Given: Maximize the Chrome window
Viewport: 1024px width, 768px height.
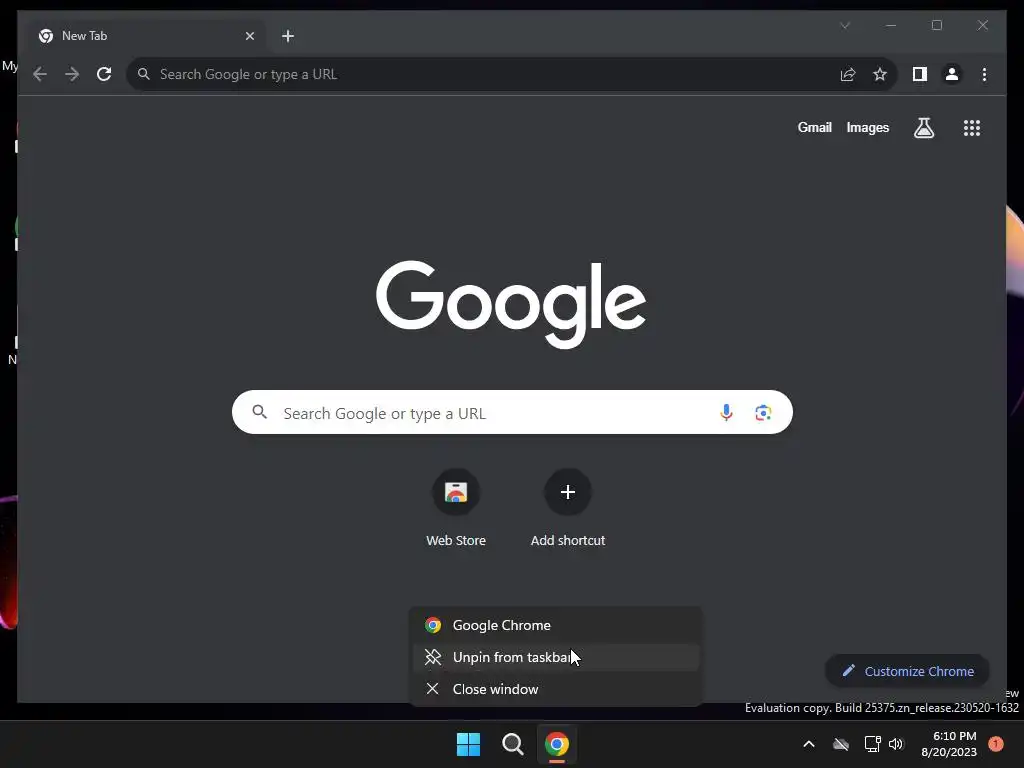Looking at the screenshot, I should pyautogui.click(x=936, y=25).
